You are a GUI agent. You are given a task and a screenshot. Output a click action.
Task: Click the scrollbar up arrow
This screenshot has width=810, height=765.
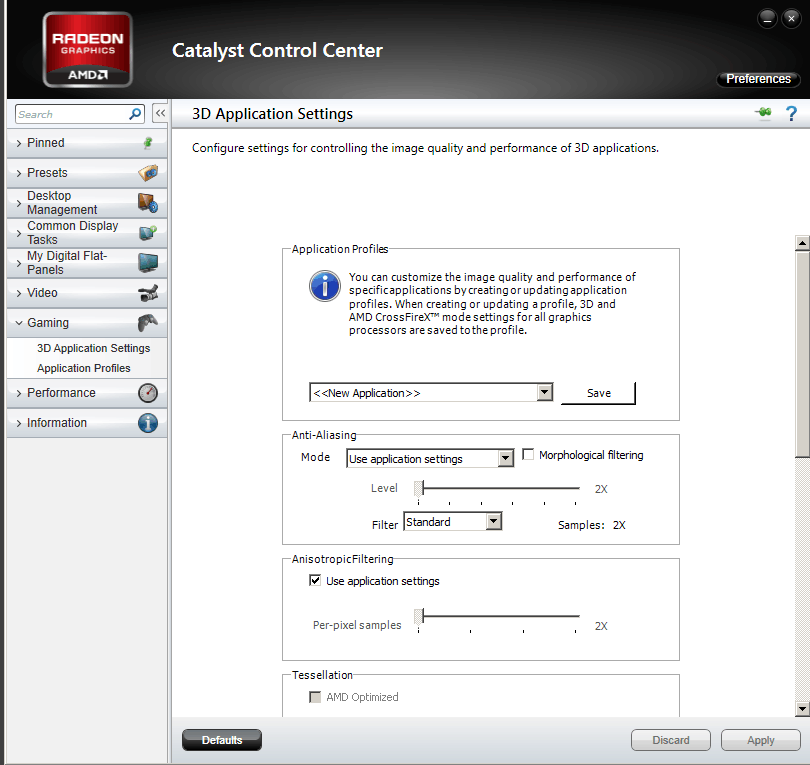pyautogui.click(x=802, y=242)
